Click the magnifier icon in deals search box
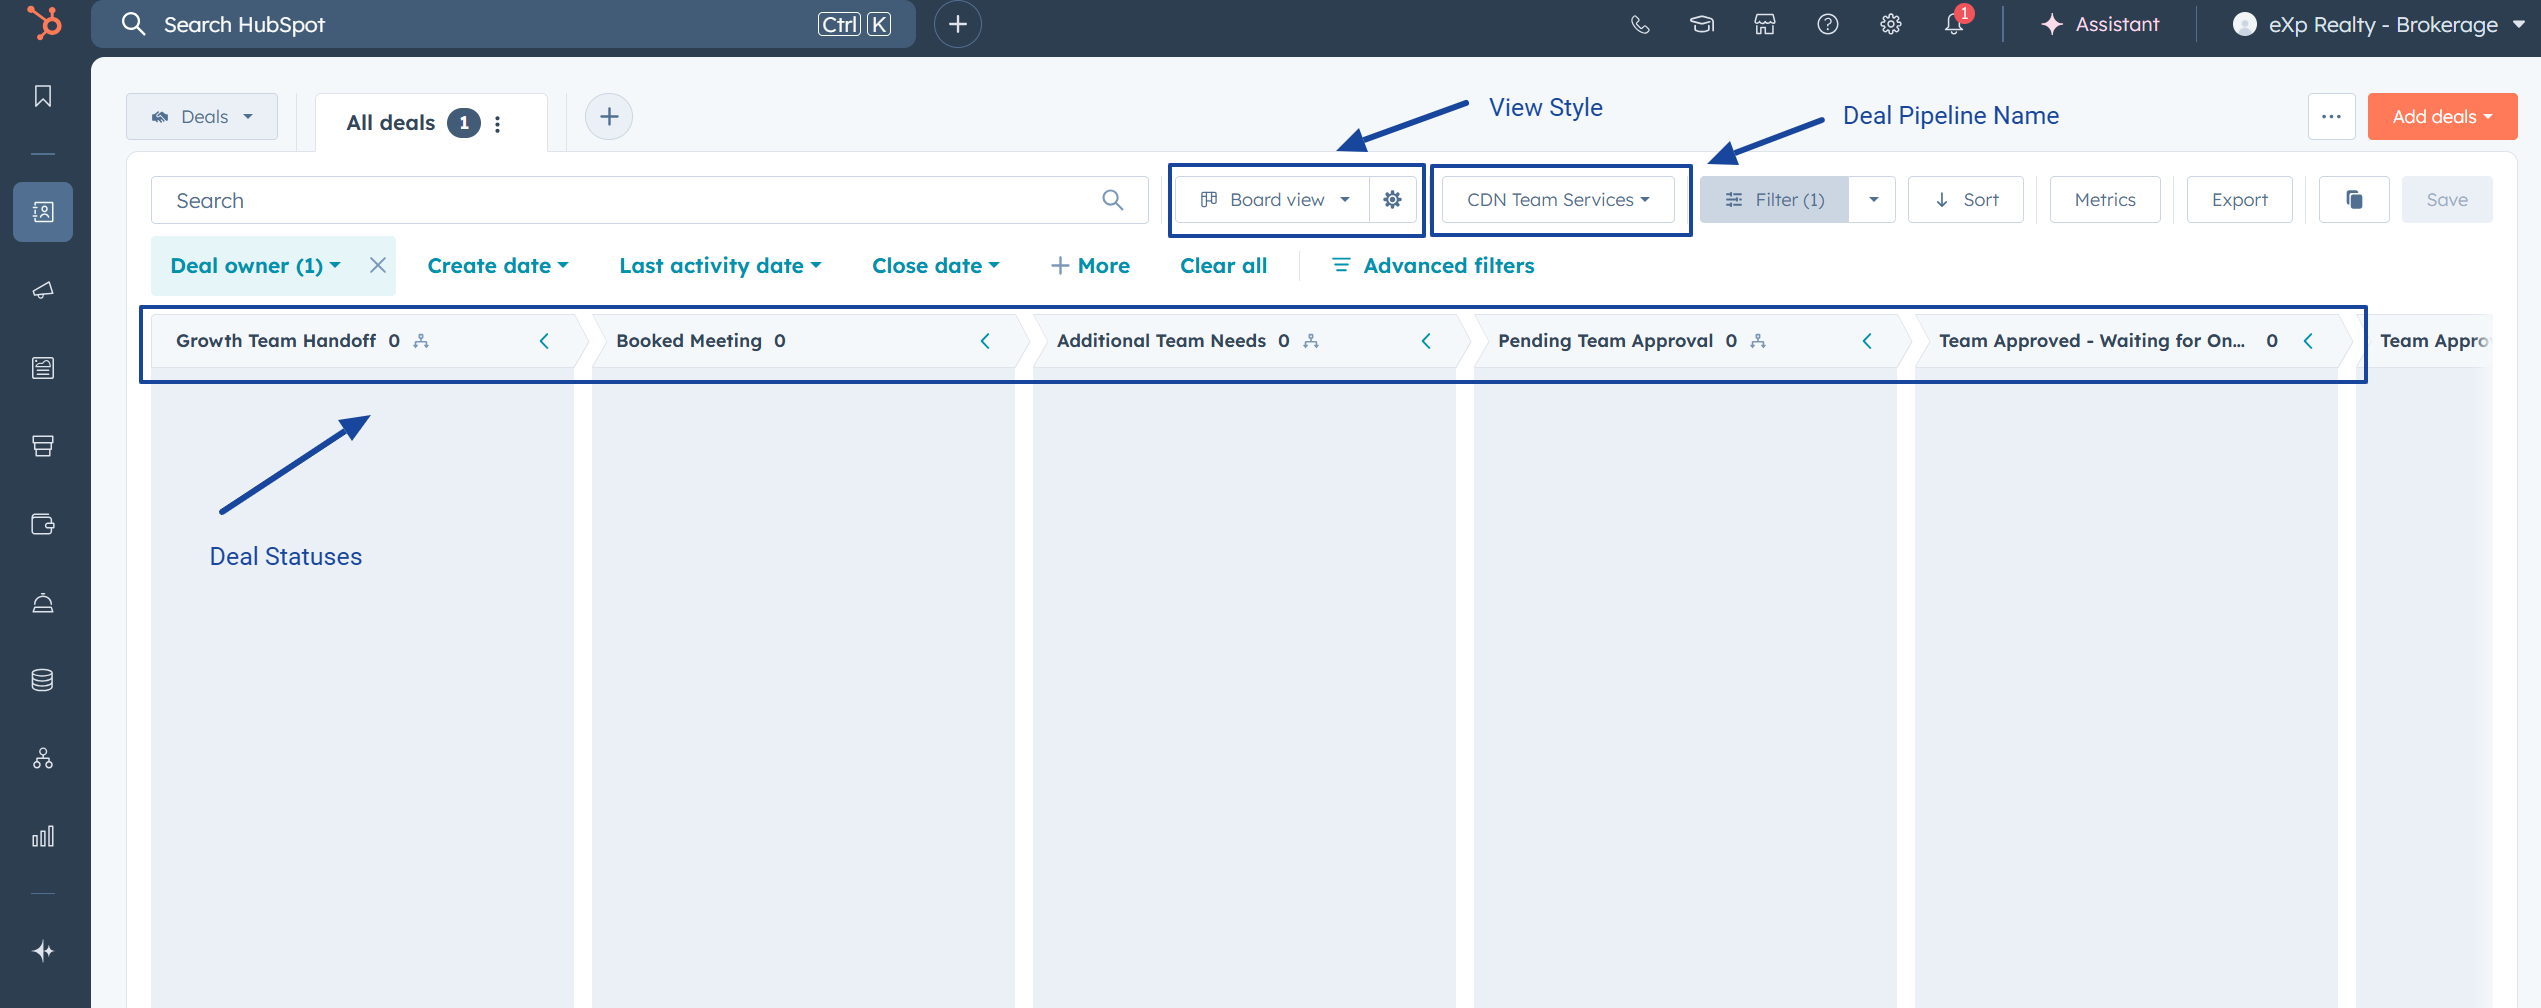This screenshot has width=2541, height=1008. 1113,200
